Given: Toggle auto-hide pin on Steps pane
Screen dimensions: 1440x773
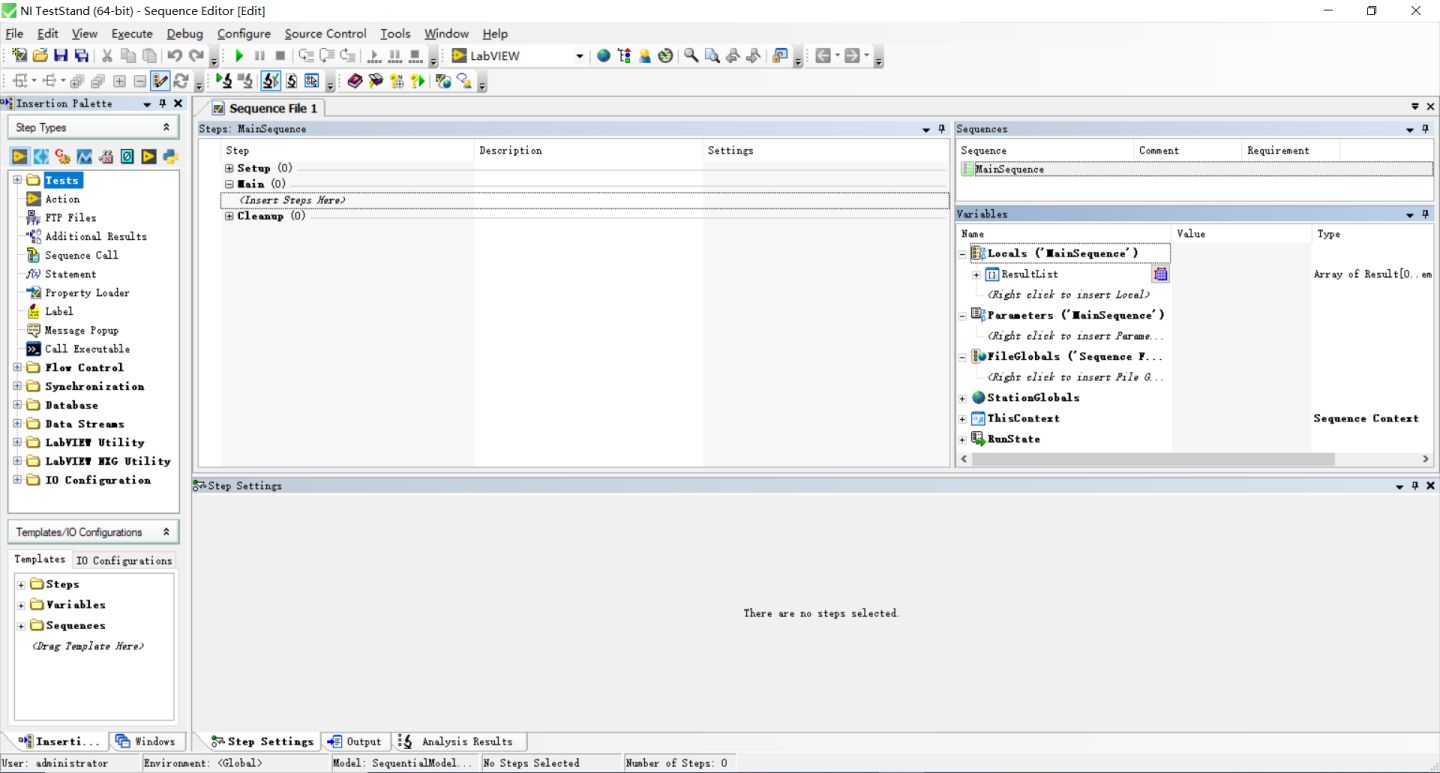Looking at the screenshot, I should click(941, 129).
